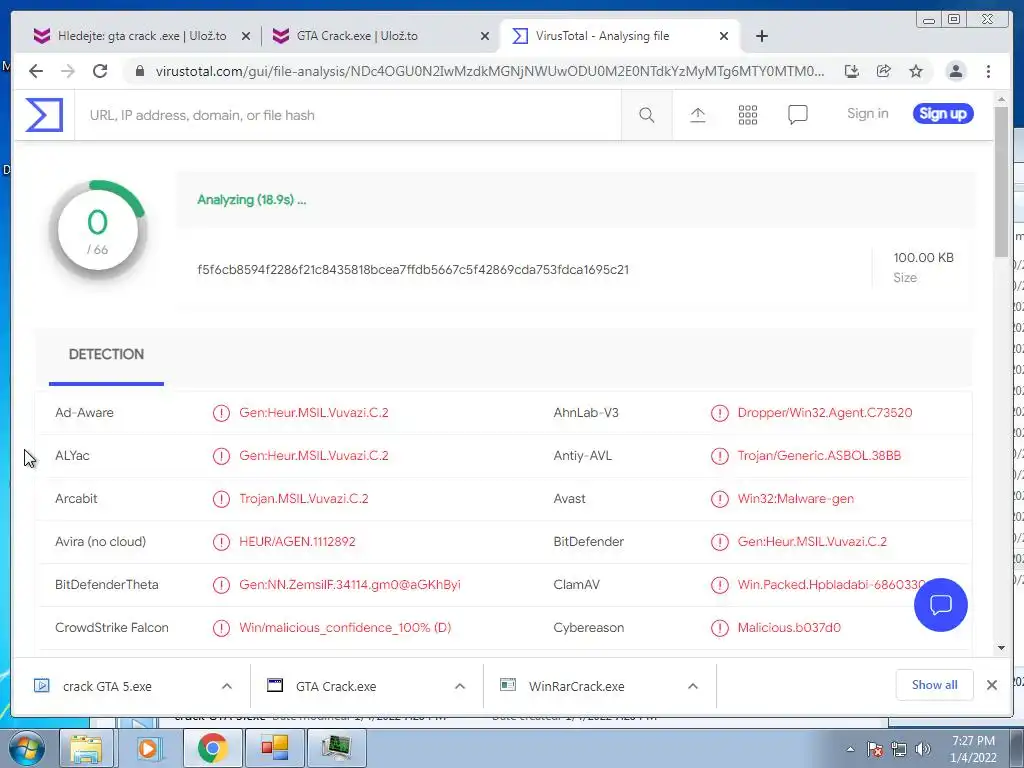This screenshot has width=1024, height=768.
Task: Select the file hash f5f6cb8594f2286f... text
Action: click(x=413, y=270)
